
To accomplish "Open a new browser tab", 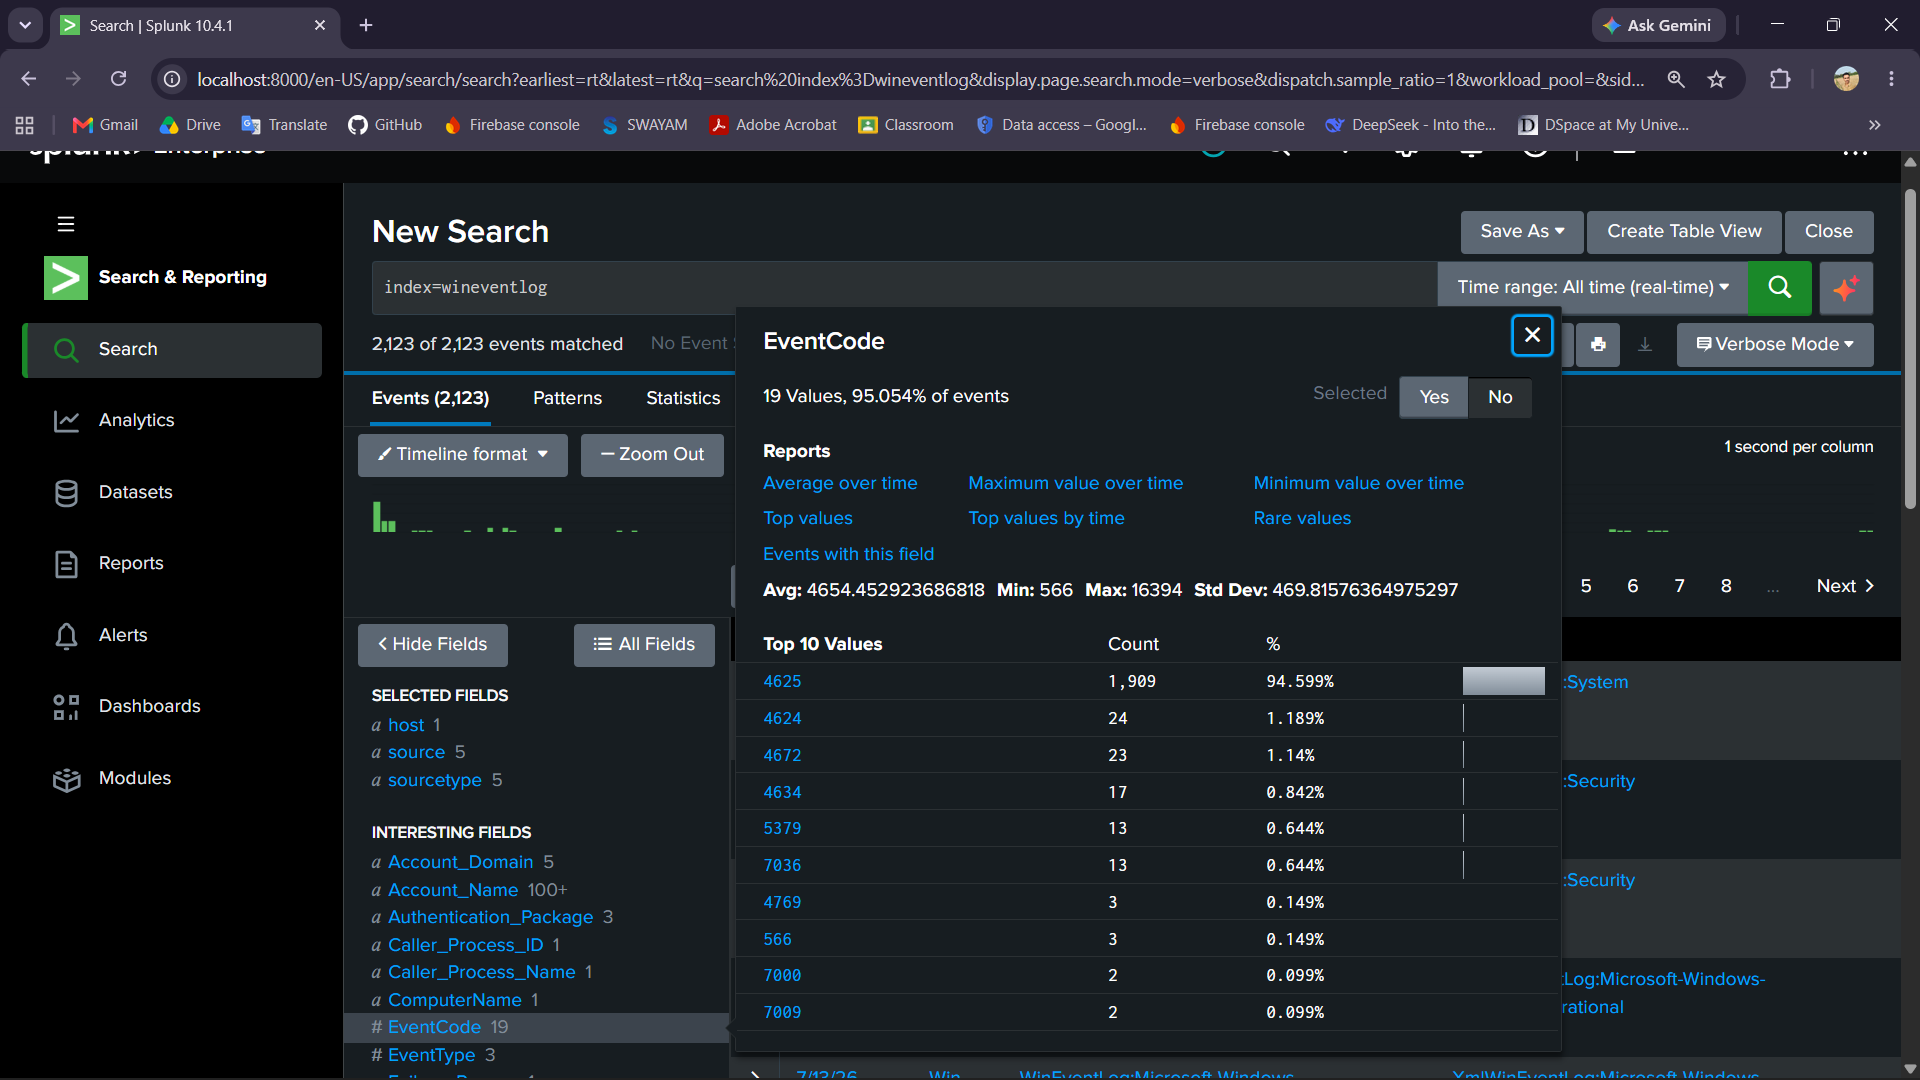I will [366, 25].
